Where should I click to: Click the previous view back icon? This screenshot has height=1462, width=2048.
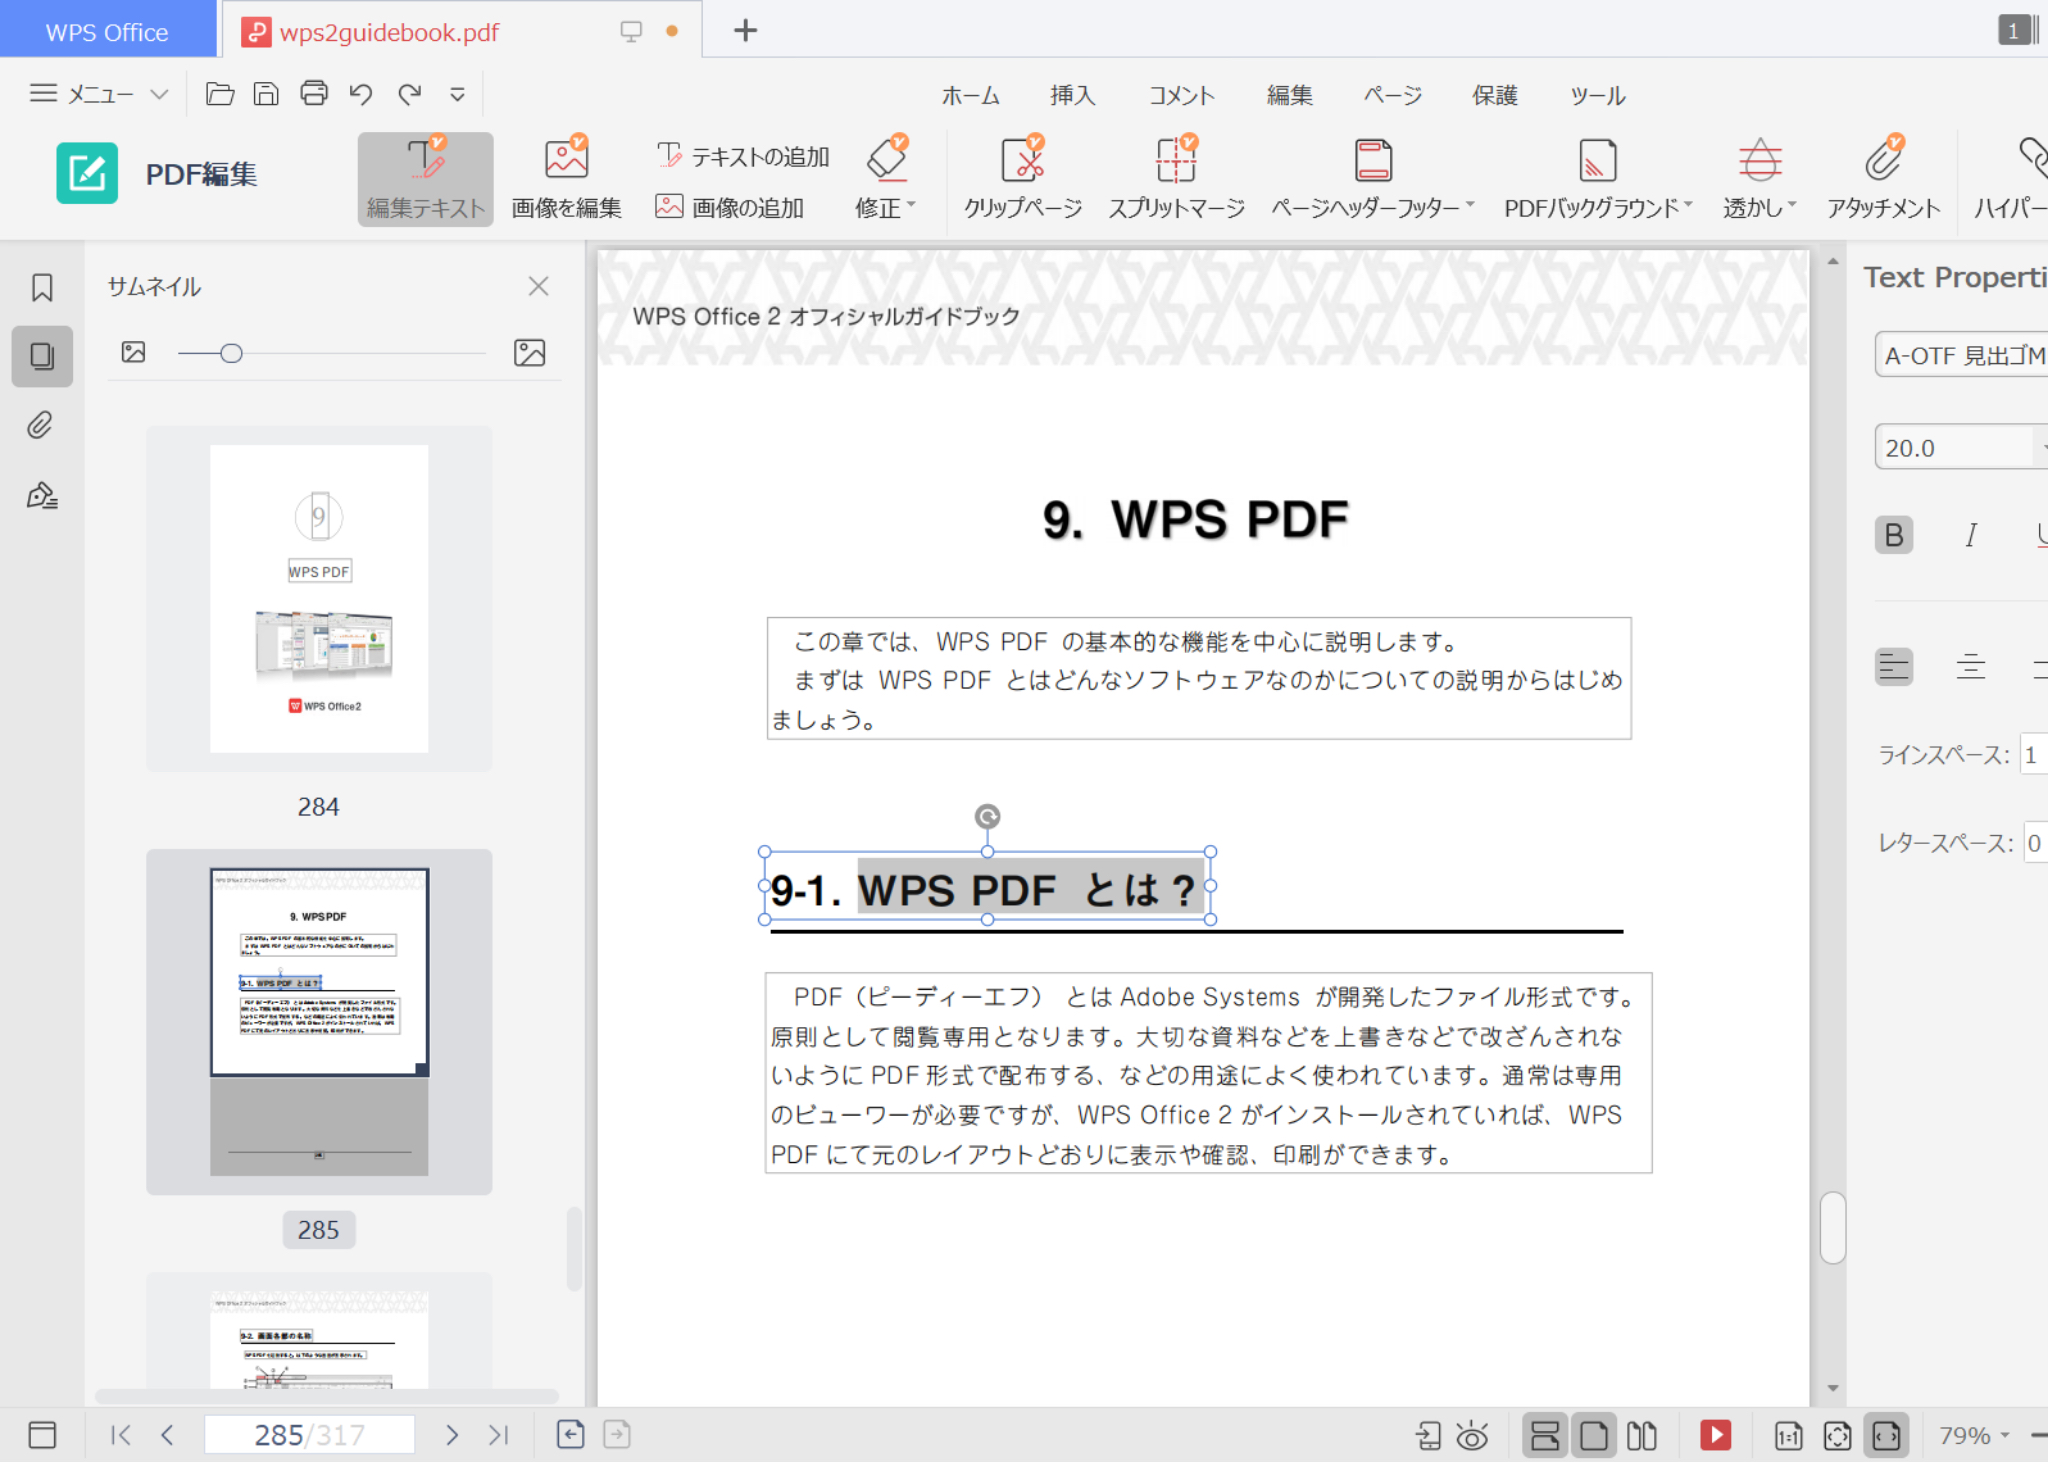570,1434
